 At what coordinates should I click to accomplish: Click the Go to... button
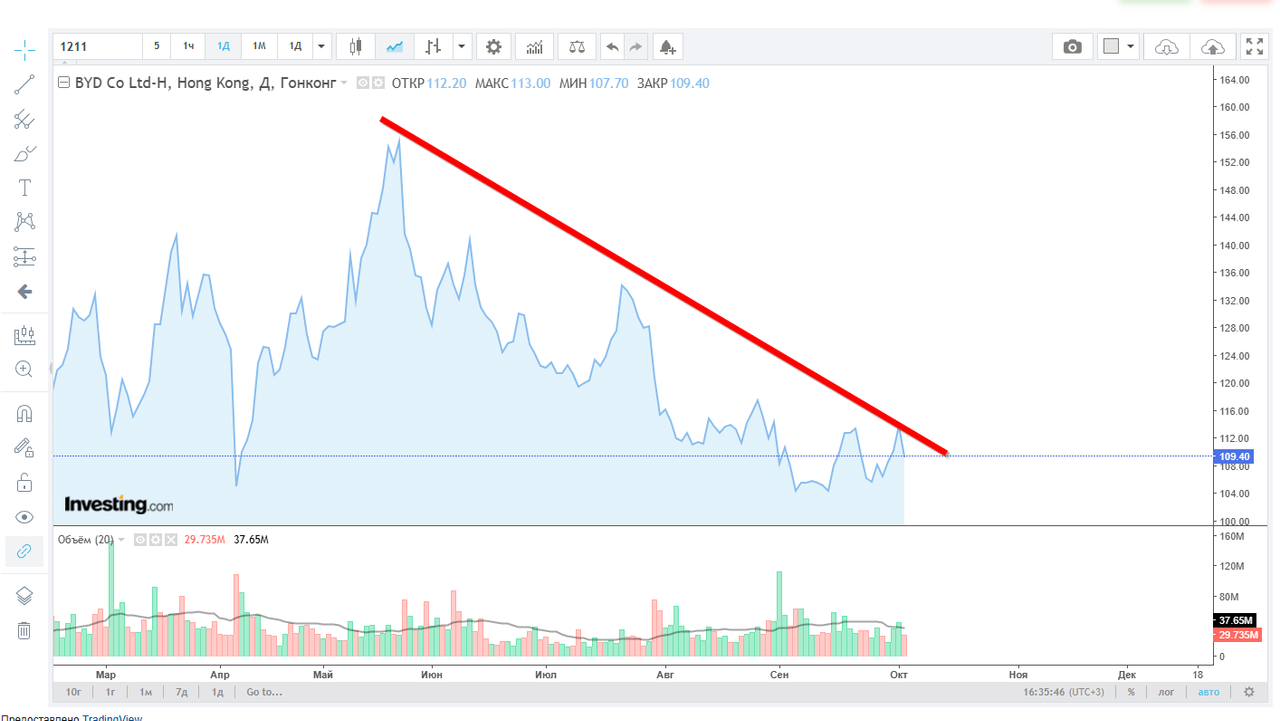264,692
